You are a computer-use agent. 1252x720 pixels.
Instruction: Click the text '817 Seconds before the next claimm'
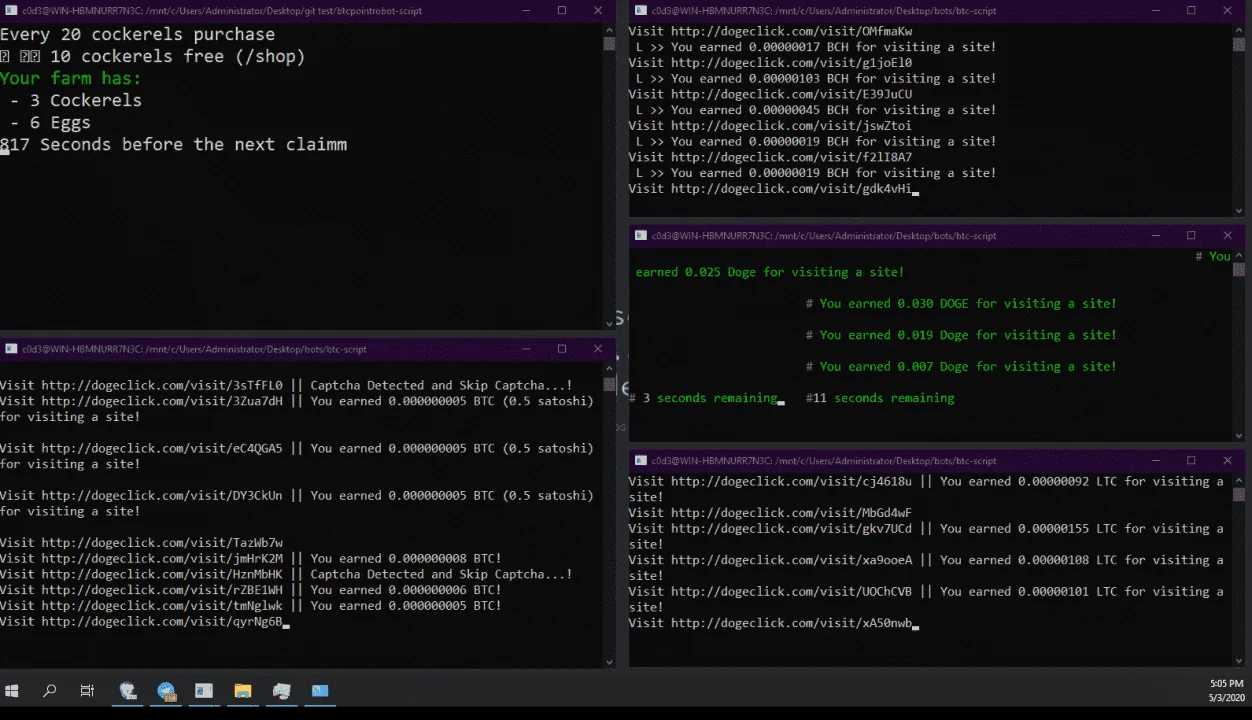point(174,144)
